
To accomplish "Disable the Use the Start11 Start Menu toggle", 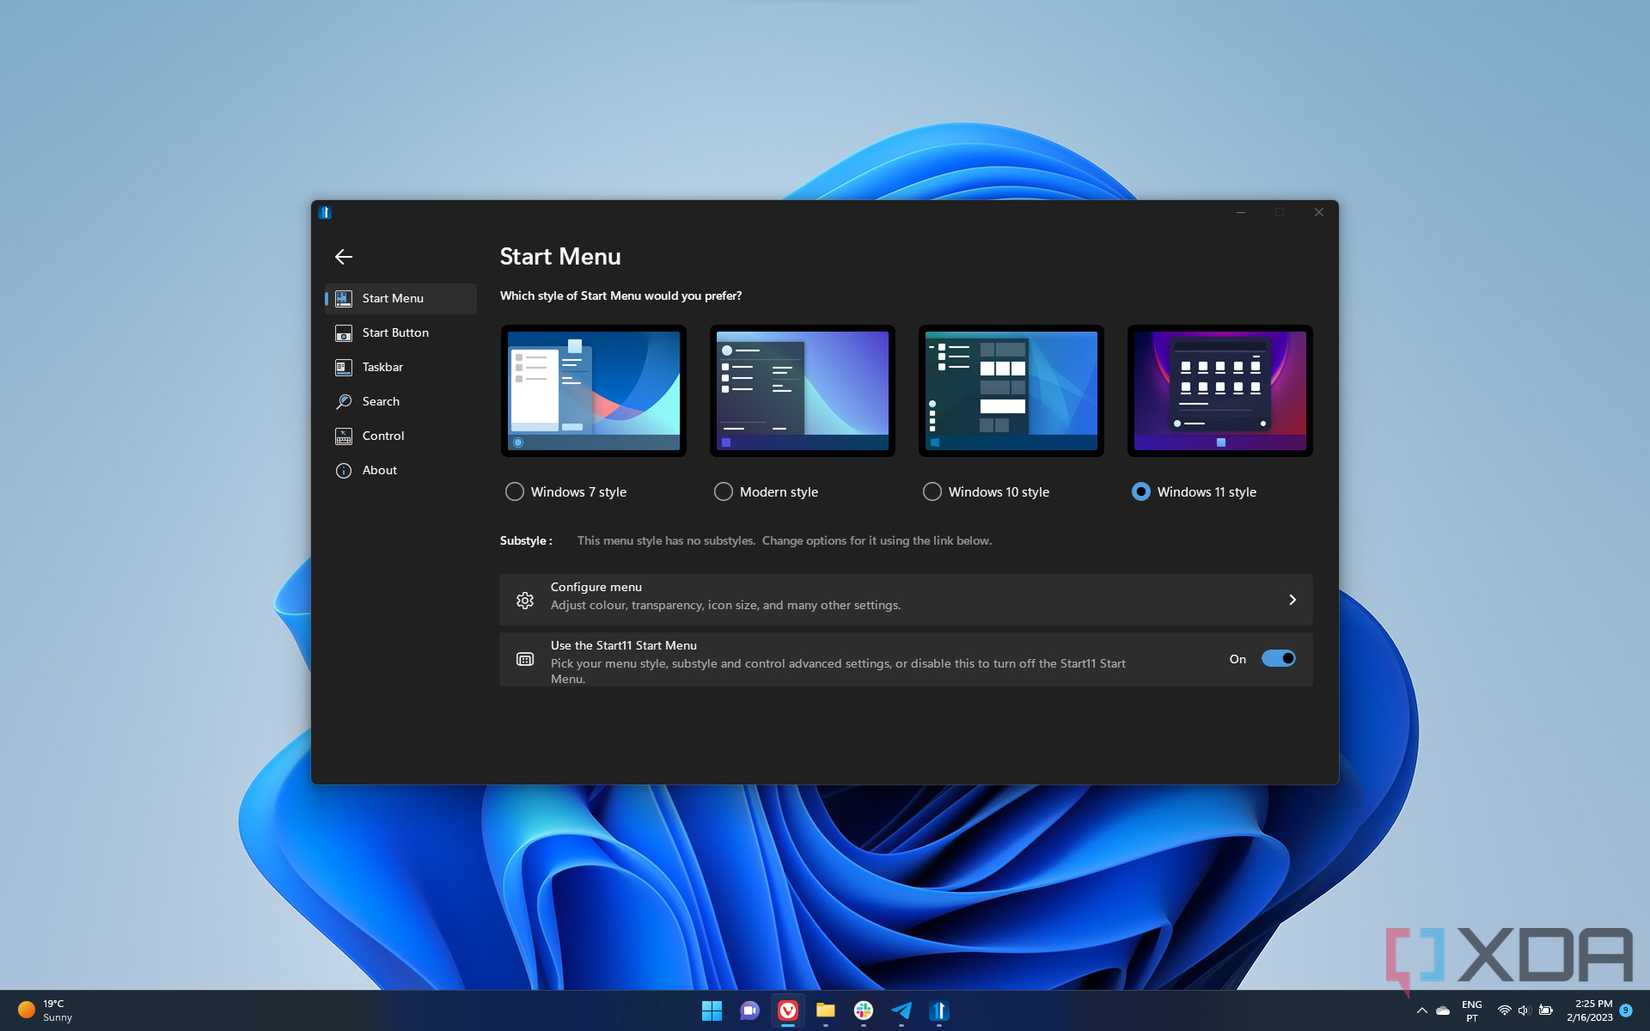I will point(1277,658).
